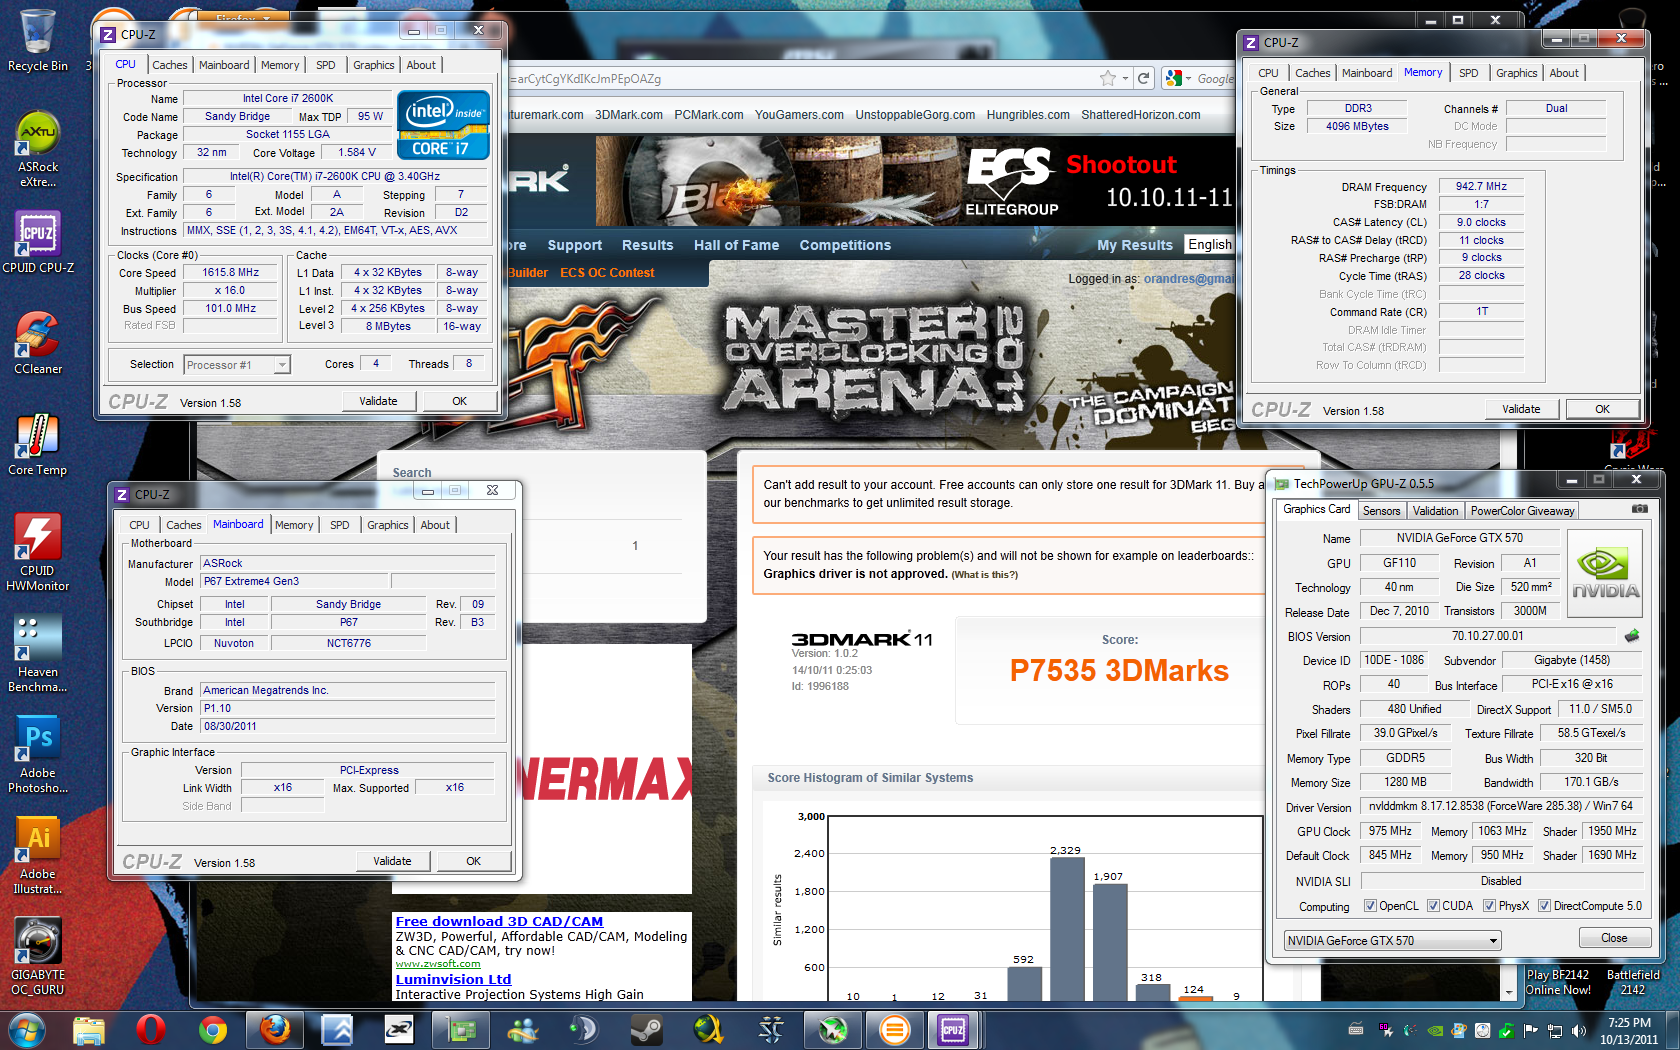This screenshot has width=1680, height=1050.
Task: Click the bookmark star in the address bar
Action: point(1108,78)
